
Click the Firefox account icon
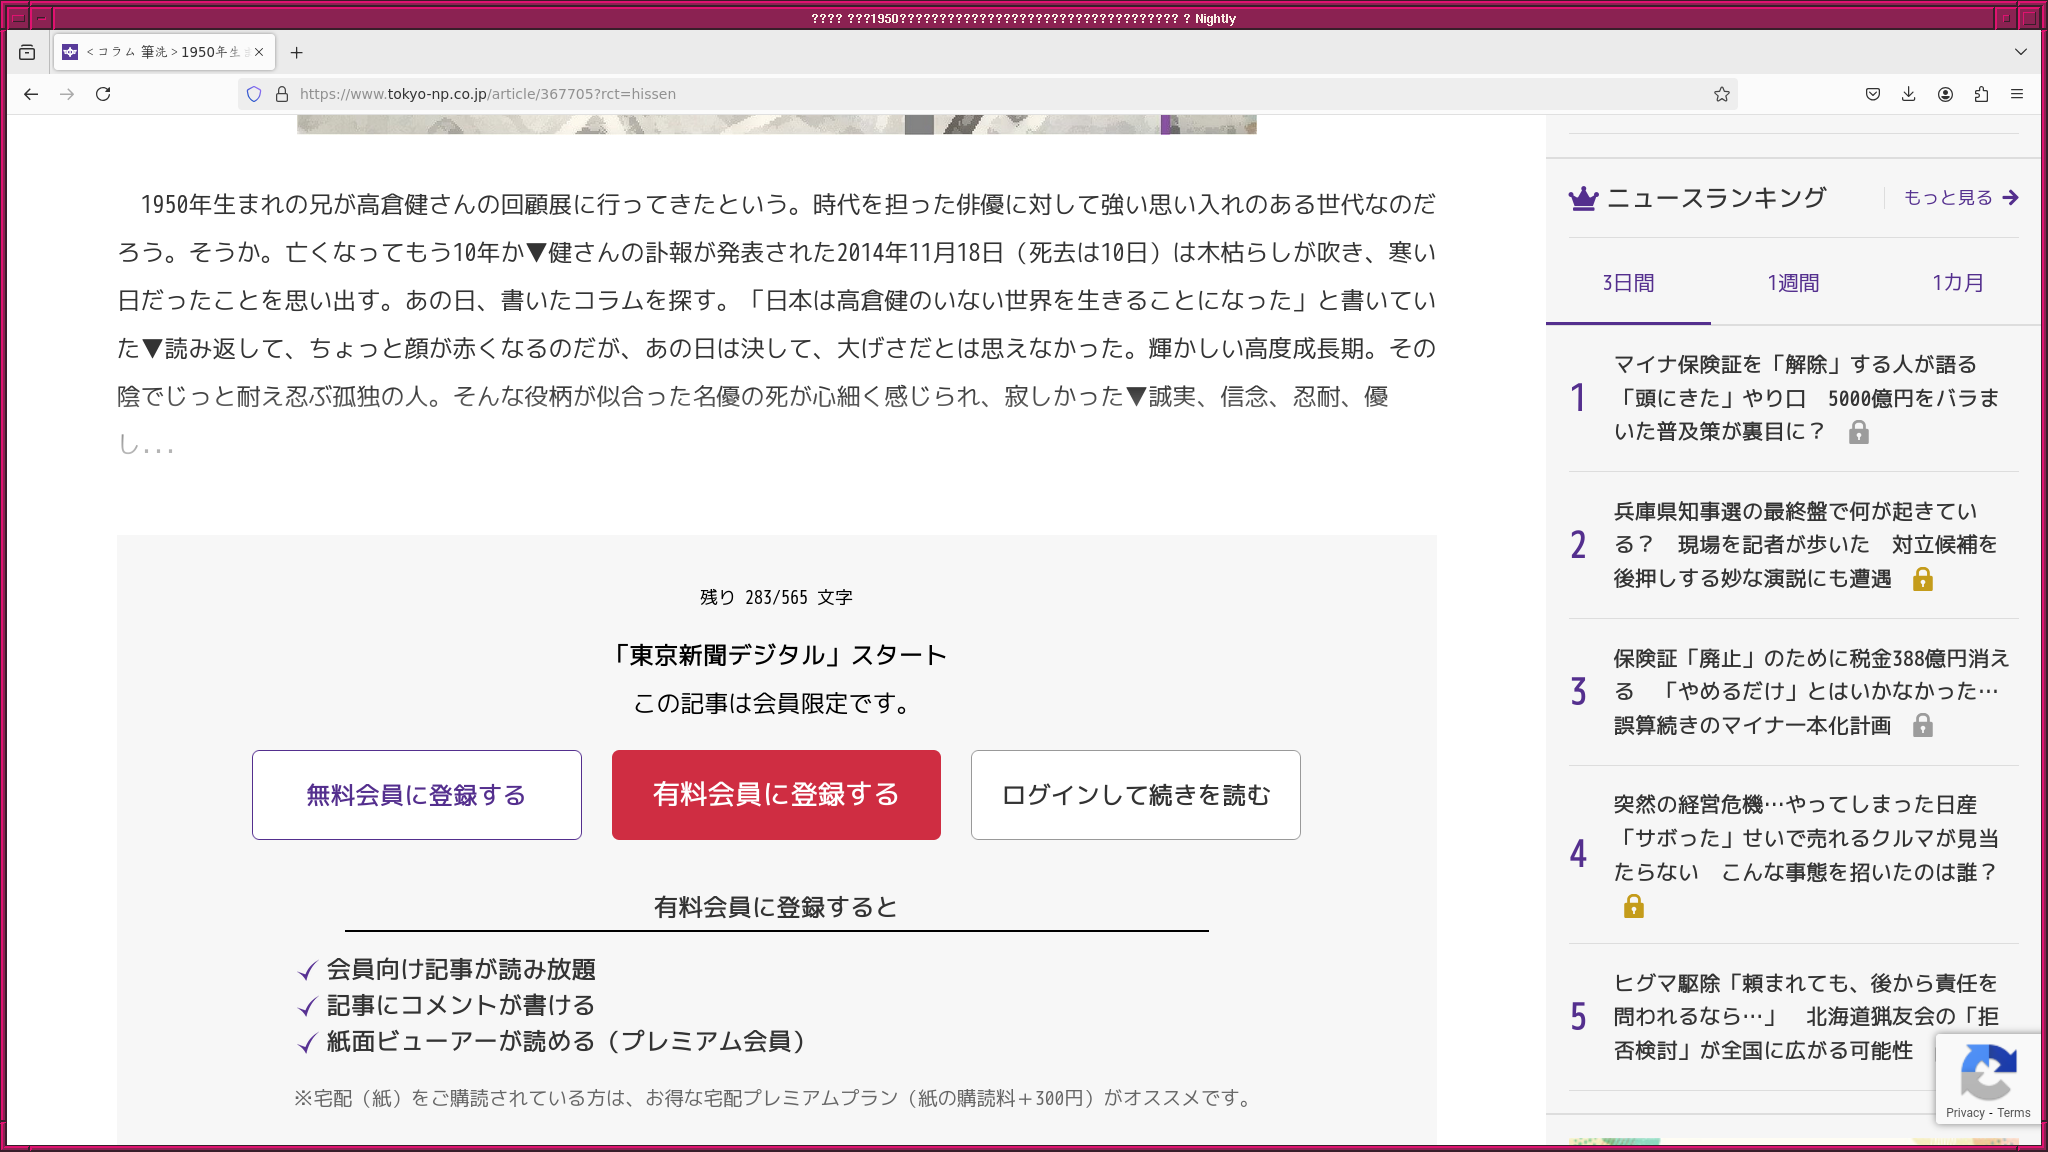click(1945, 94)
